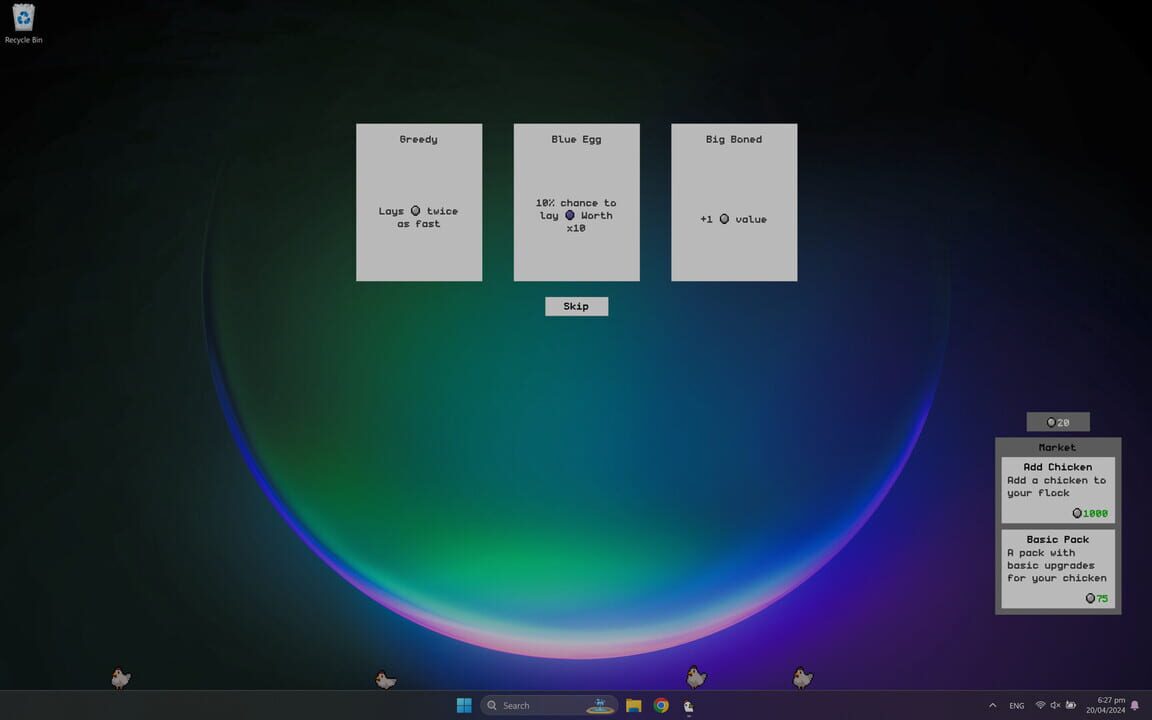Buy Add Chicken from the Market
This screenshot has width=1152, height=720.
tap(1057, 490)
